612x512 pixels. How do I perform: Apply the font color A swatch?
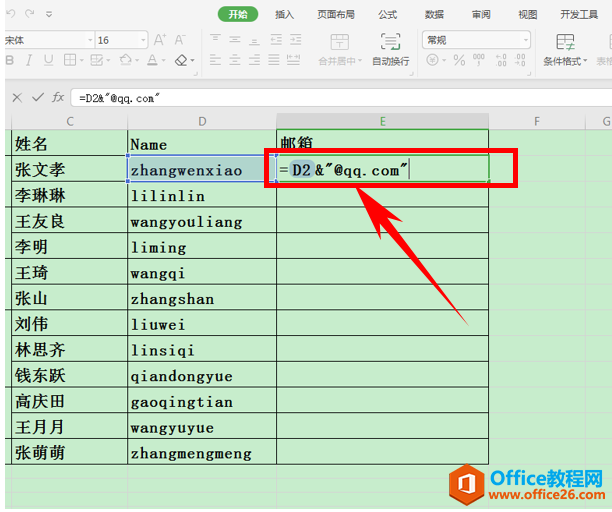click(x=152, y=60)
